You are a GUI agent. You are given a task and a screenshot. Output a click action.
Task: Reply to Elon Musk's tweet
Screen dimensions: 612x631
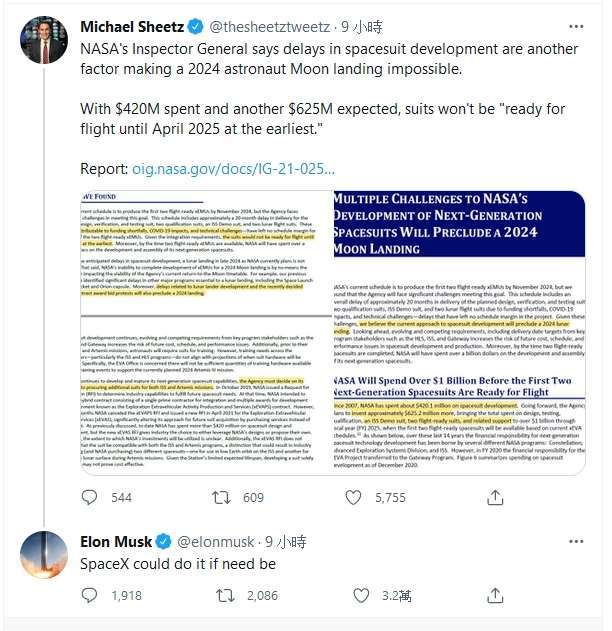(89, 595)
